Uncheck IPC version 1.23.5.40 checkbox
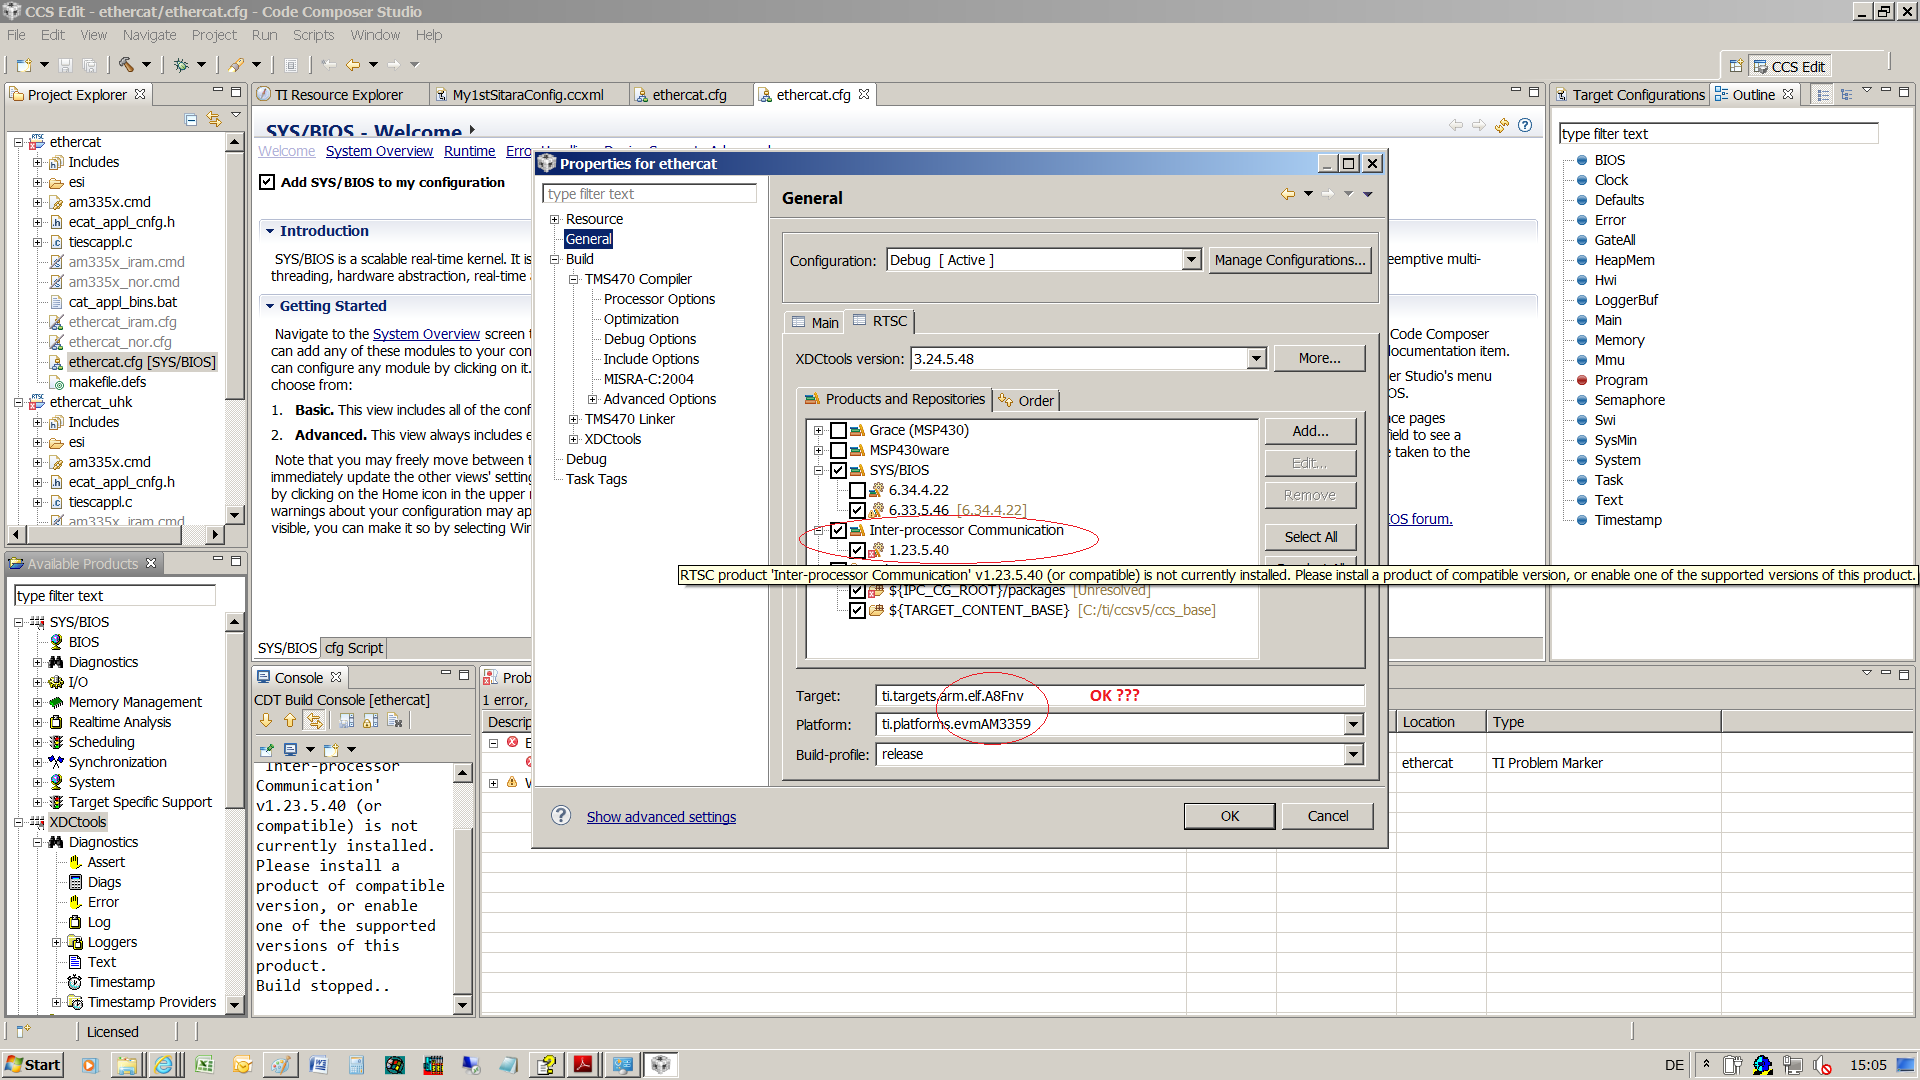 pos(857,550)
